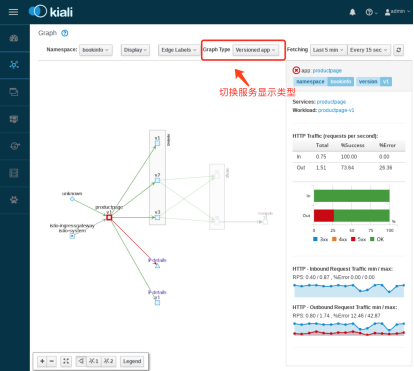The height and width of the screenshot is (371, 414).
Task: Zoom in with the plus button
Action: pos(42,361)
